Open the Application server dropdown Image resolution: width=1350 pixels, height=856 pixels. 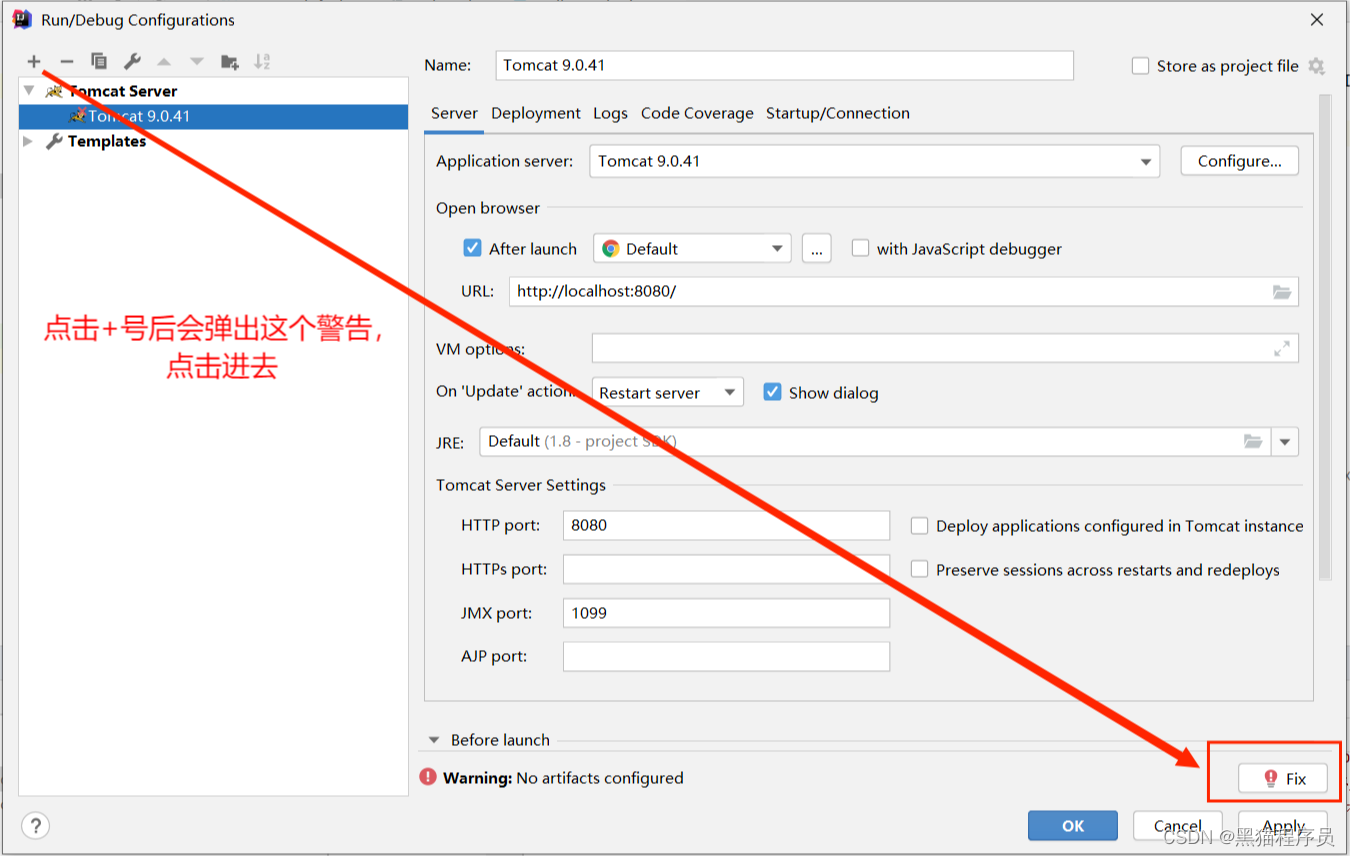coord(874,161)
